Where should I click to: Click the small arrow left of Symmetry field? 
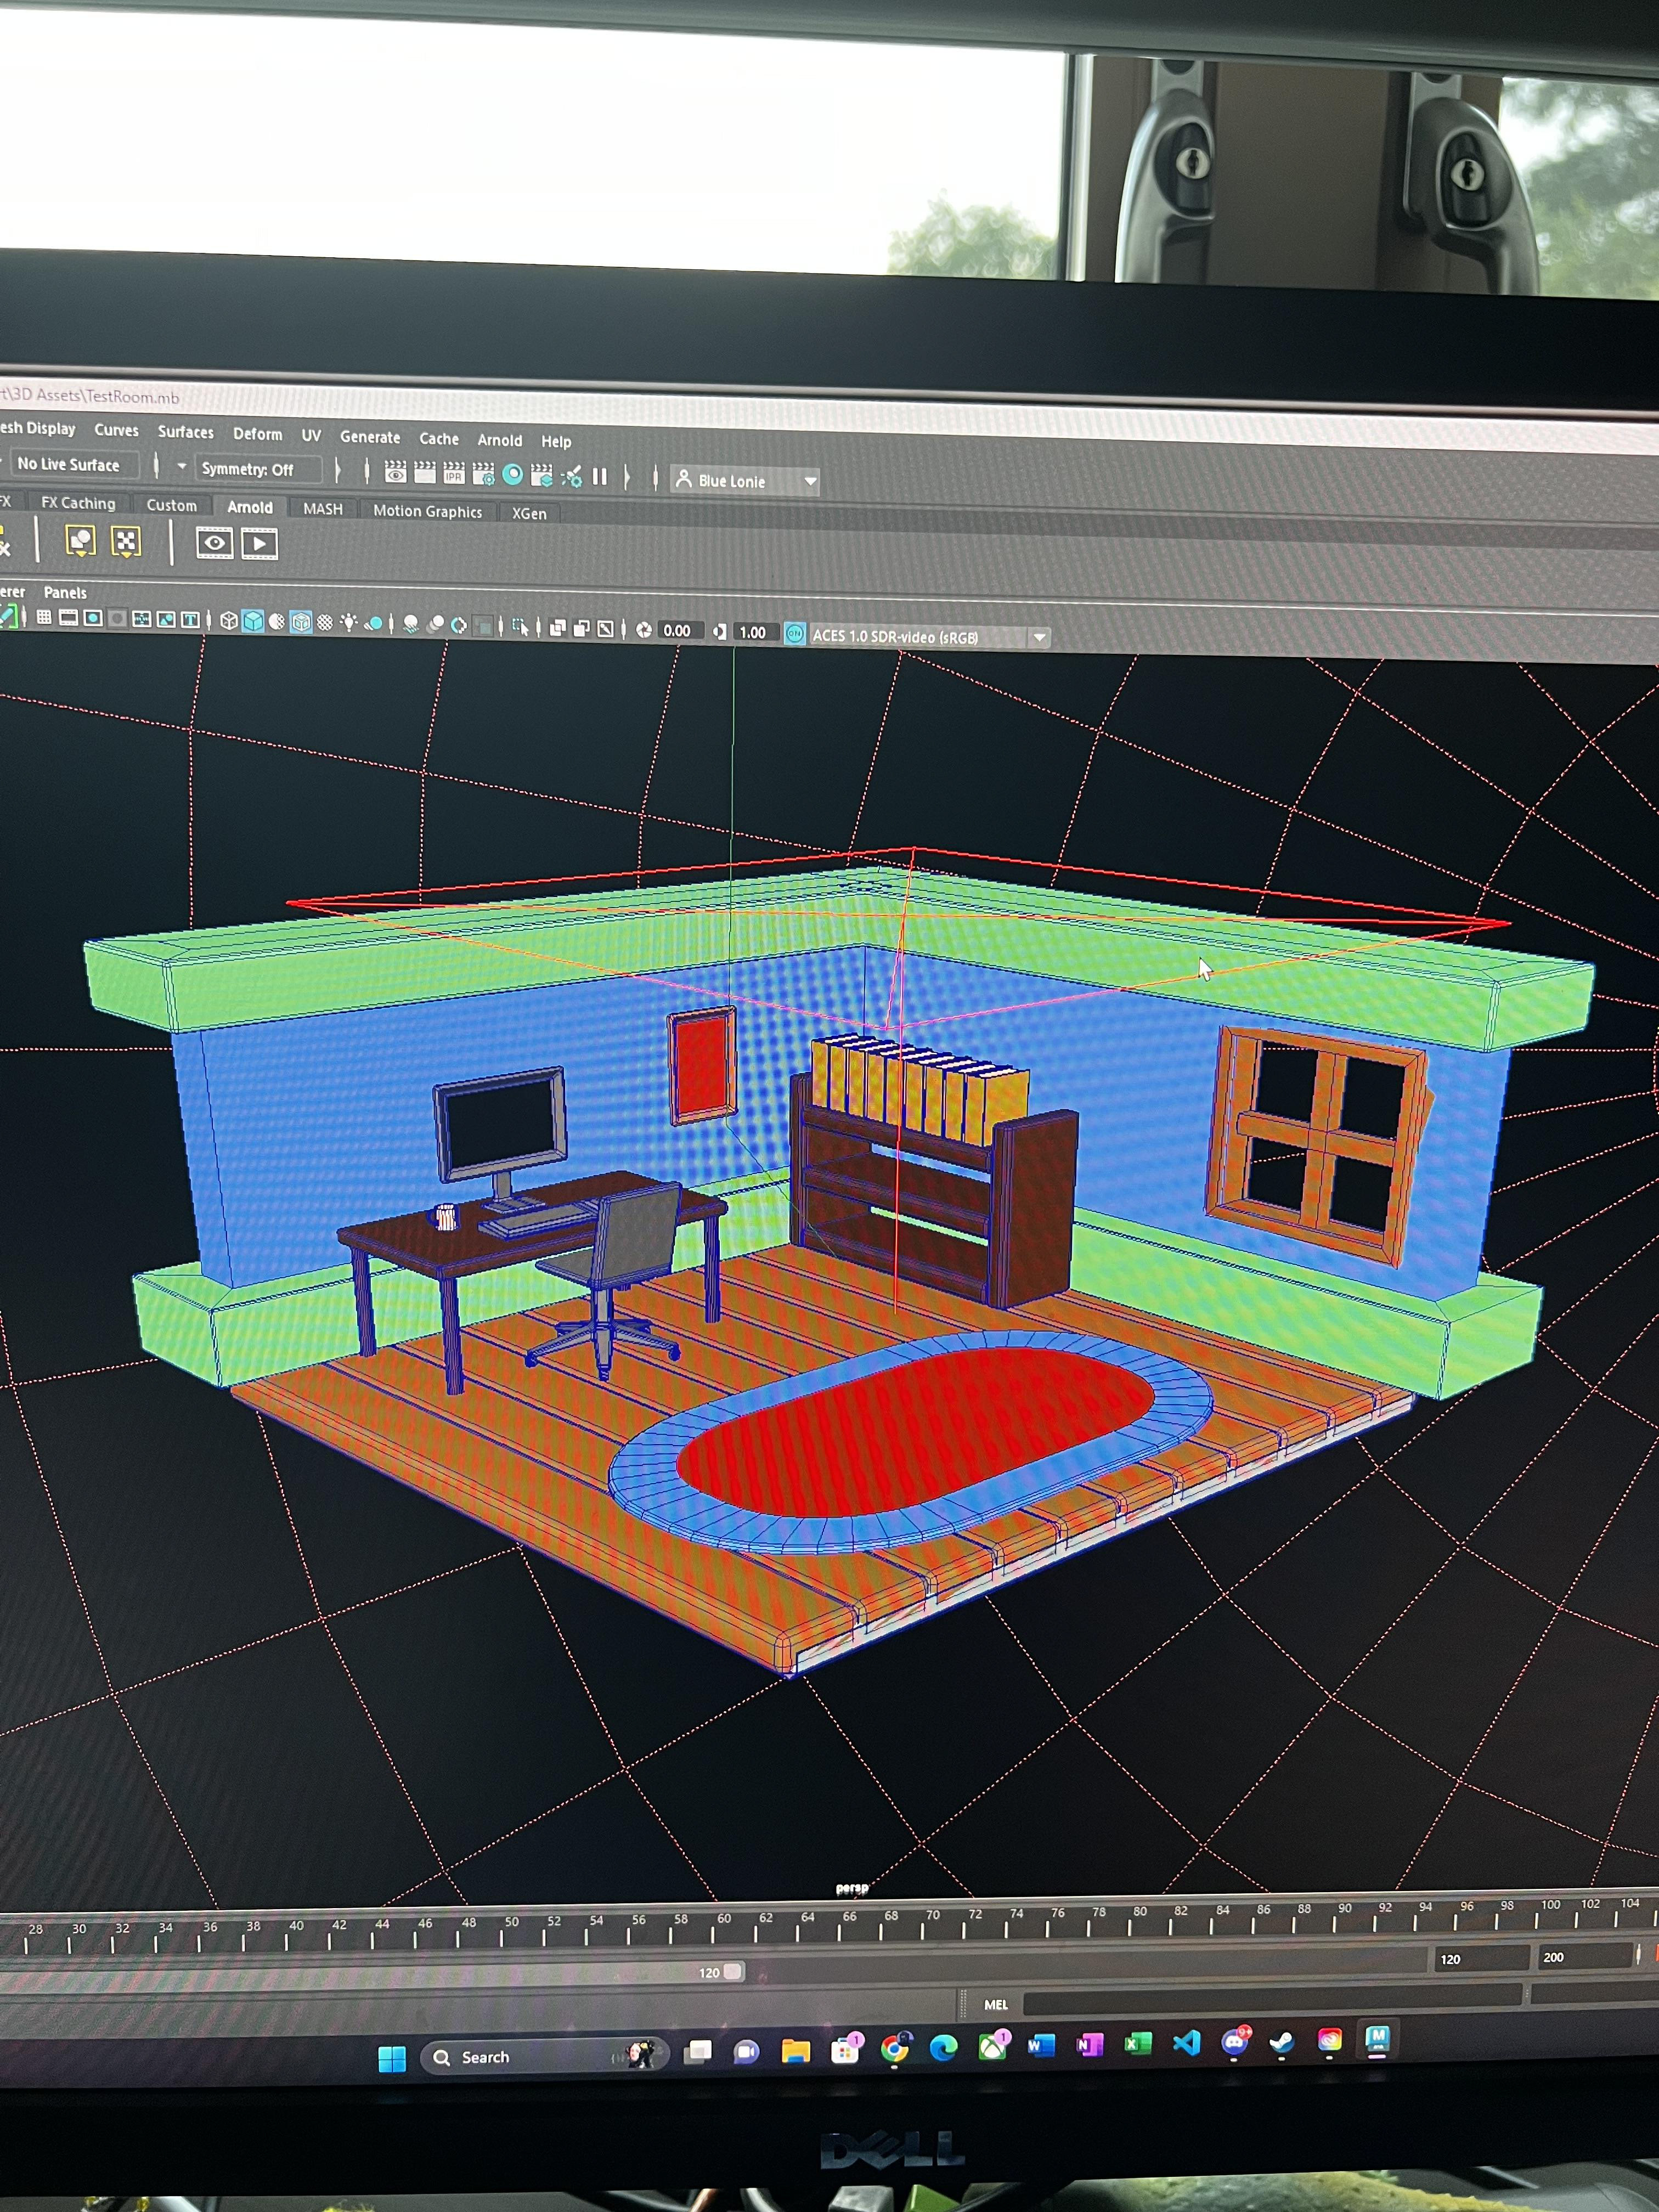pyautogui.click(x=181, y=466)
